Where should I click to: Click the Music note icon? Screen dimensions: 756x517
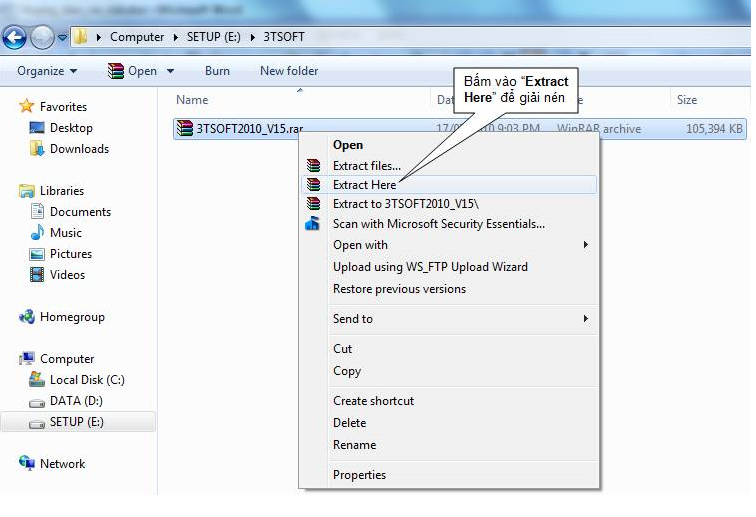(x=37, y=232)
